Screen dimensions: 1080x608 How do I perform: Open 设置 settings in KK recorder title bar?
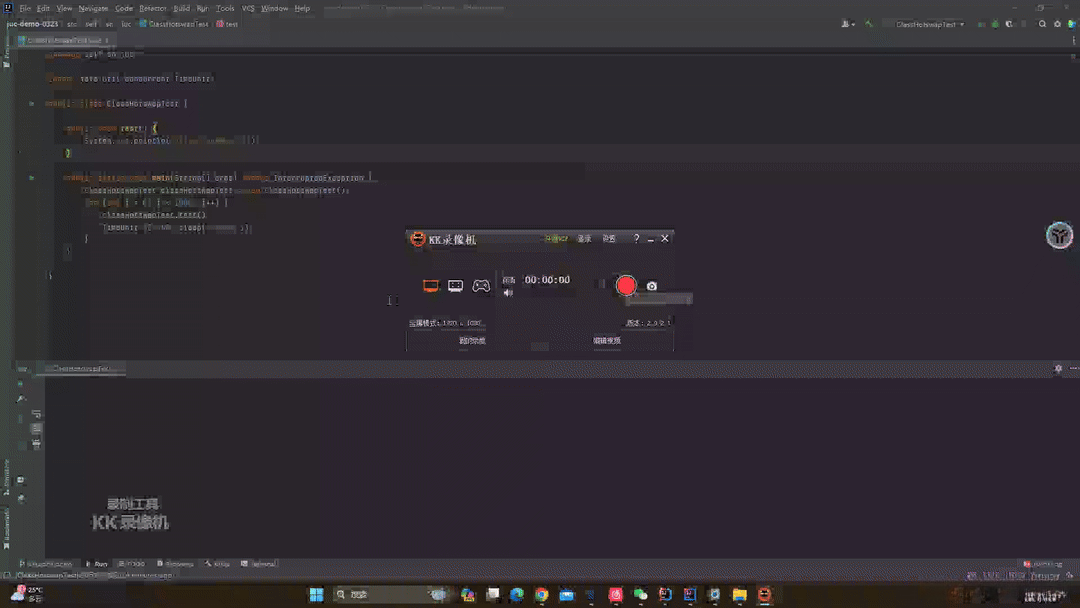(609, 239)
